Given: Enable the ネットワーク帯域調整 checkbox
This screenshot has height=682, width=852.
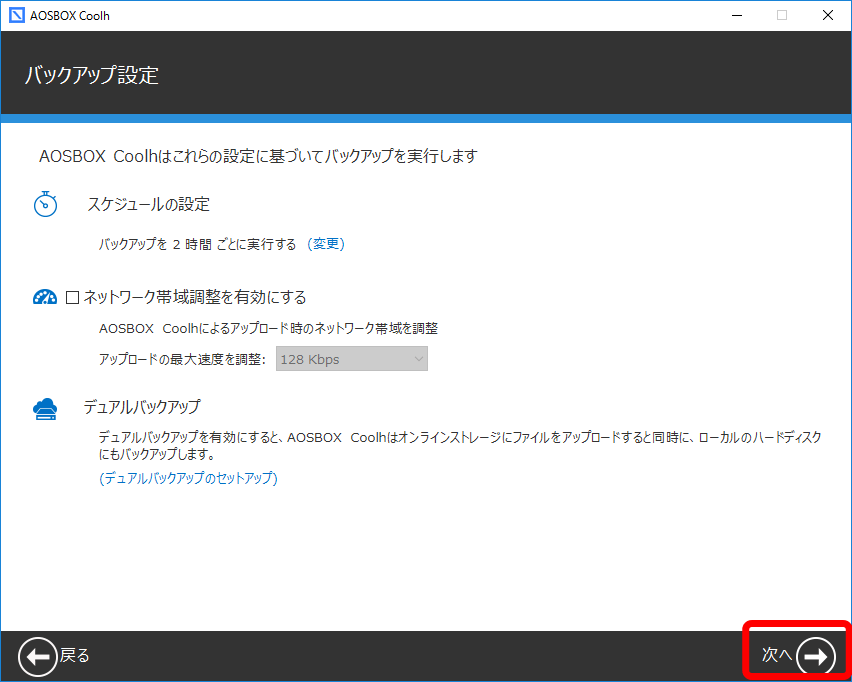Looking at the screenshot, I should [72, 297].
